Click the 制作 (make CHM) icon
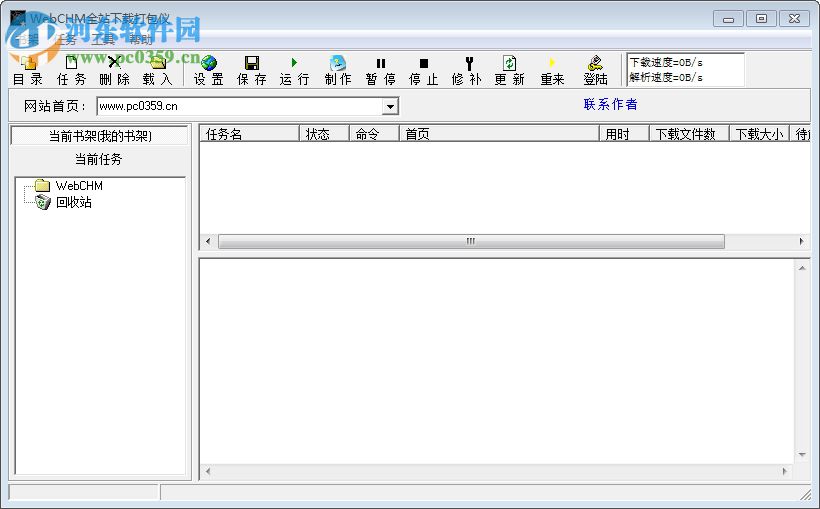Image resolution: width=820 pixels, height=509 pixels. tap(338, 71)
